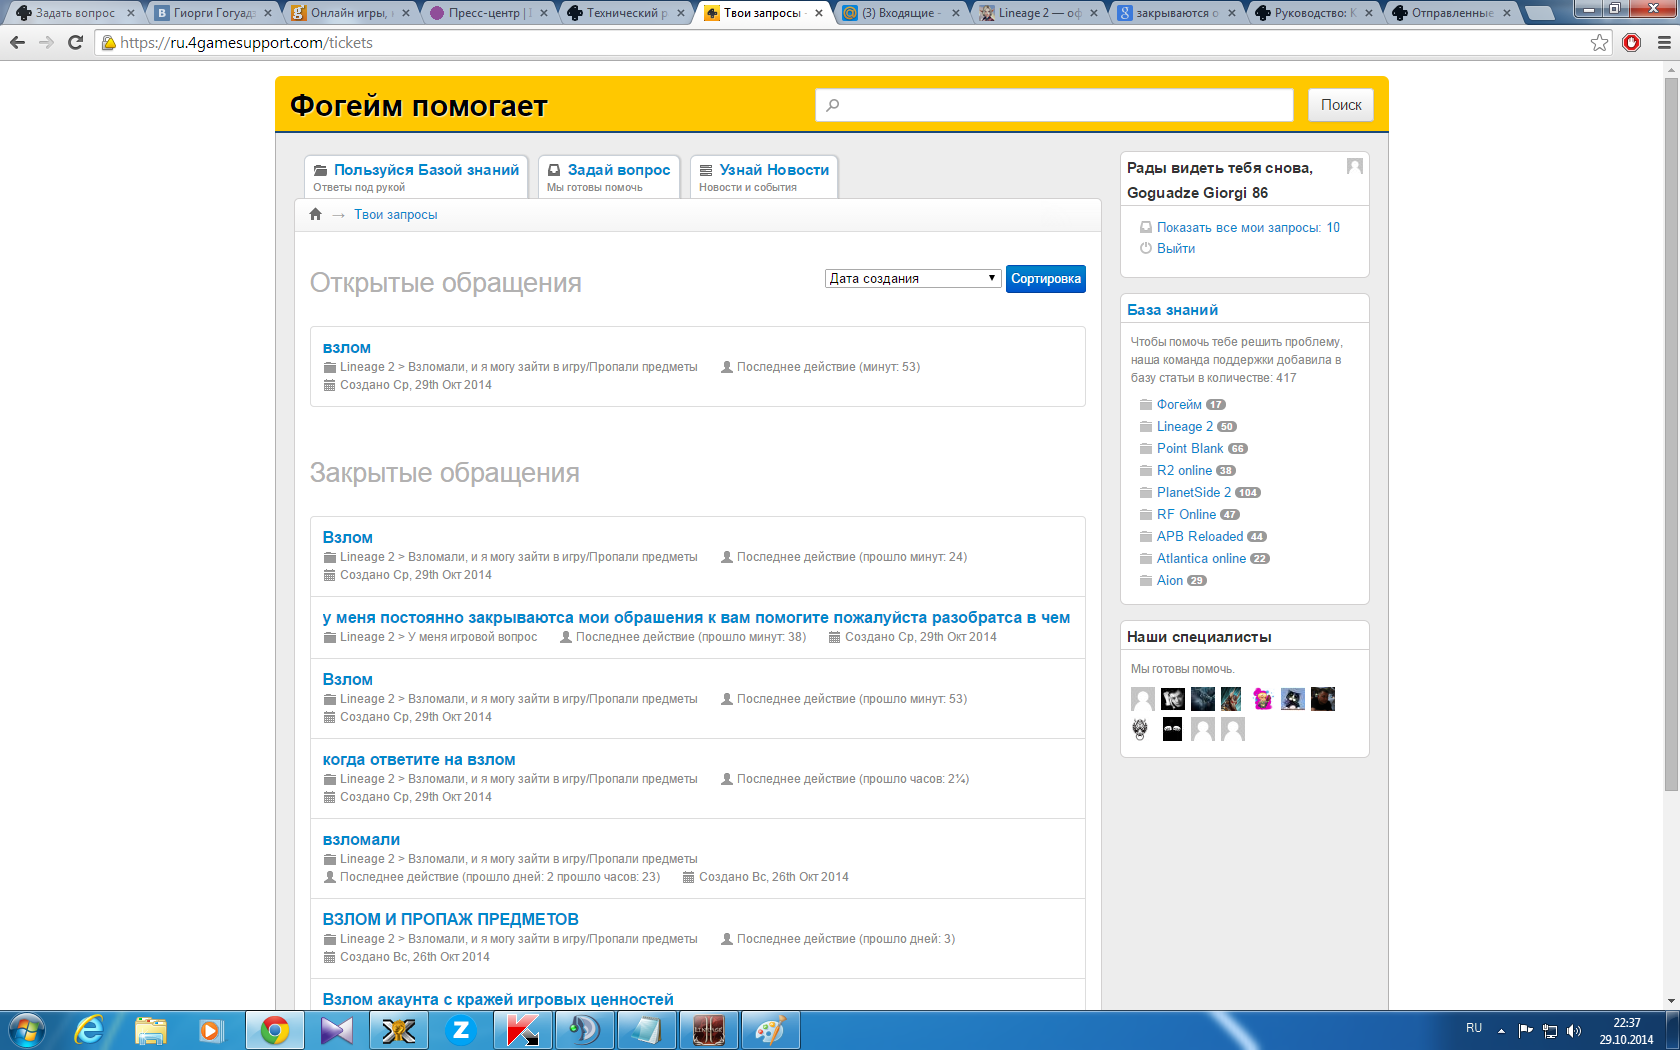Screen dimensions: 1680x1050
Task: Click the volume speaker icon in system tray
Action: (x=1574, y=1031)
